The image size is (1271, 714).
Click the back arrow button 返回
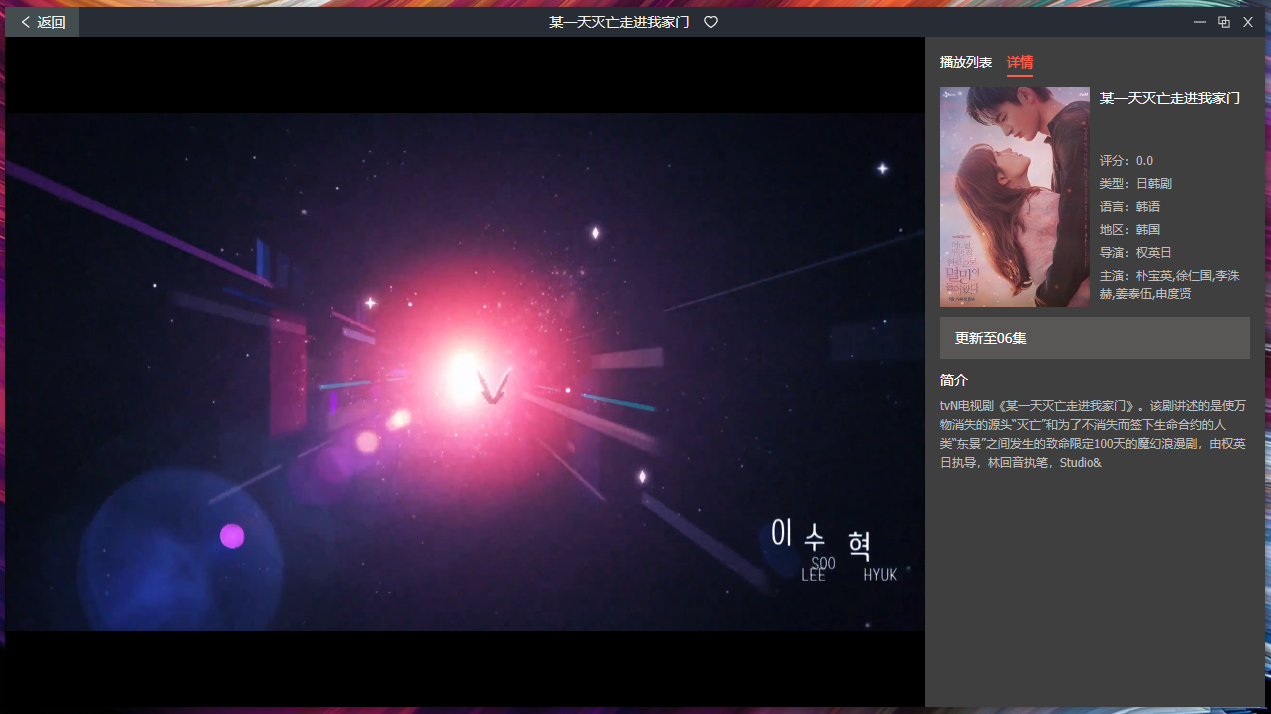coord(42,22)
